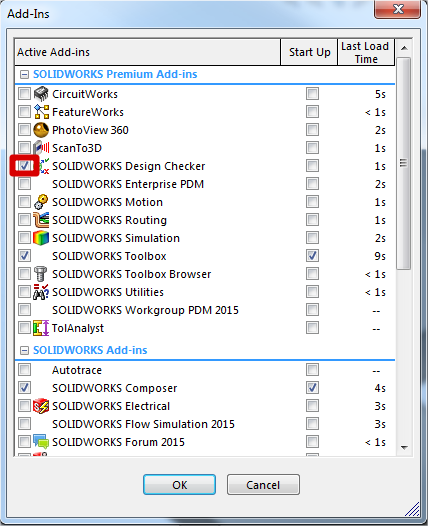Enable SOLIDWORKS Electrical Start Up checkbox
Image resolution: width=428 pixels, height=526 pixels.
312,406
